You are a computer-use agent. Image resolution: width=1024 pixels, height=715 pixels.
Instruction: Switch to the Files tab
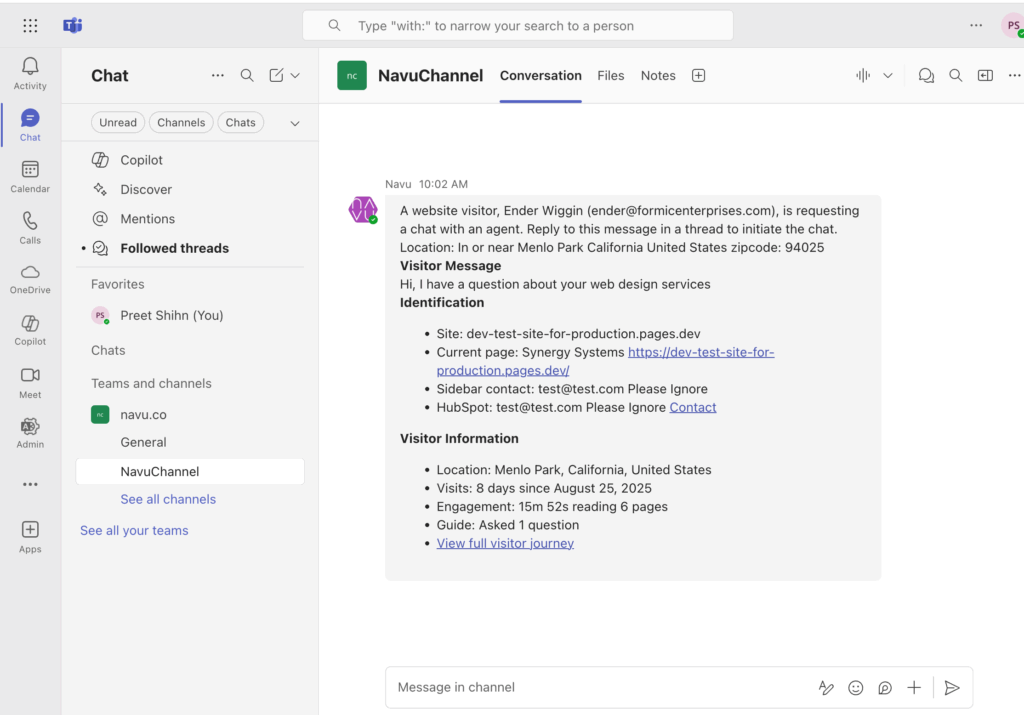(x=610, y=76)
